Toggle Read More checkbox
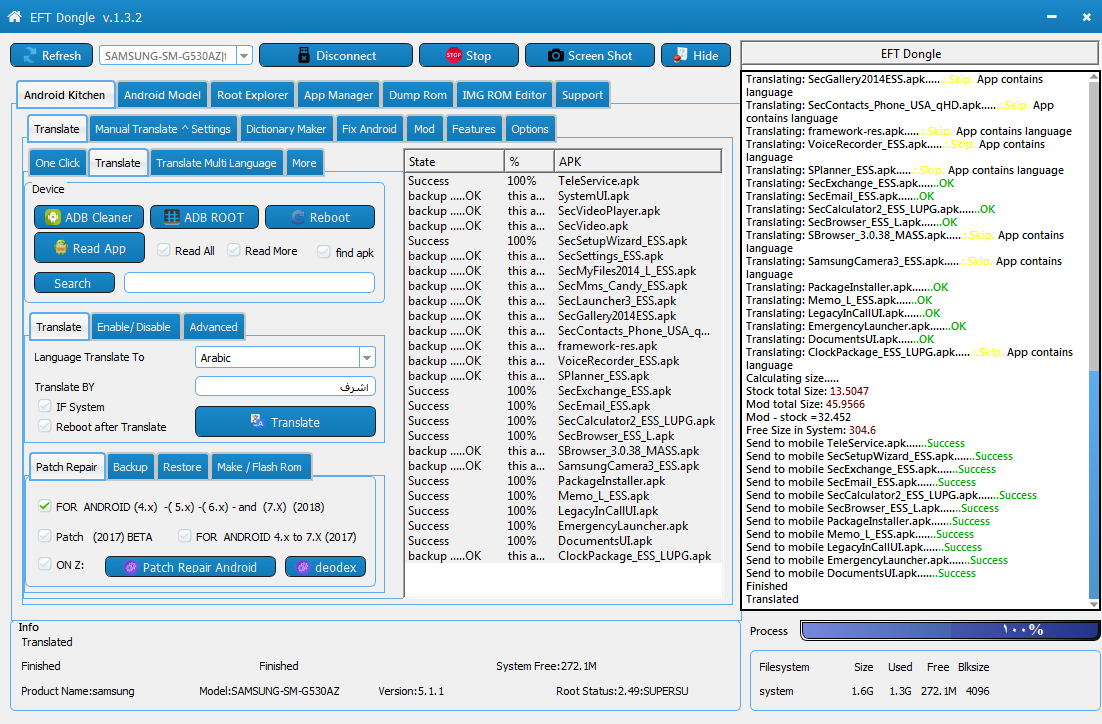 pyautogui.click(x=234, y=250)
